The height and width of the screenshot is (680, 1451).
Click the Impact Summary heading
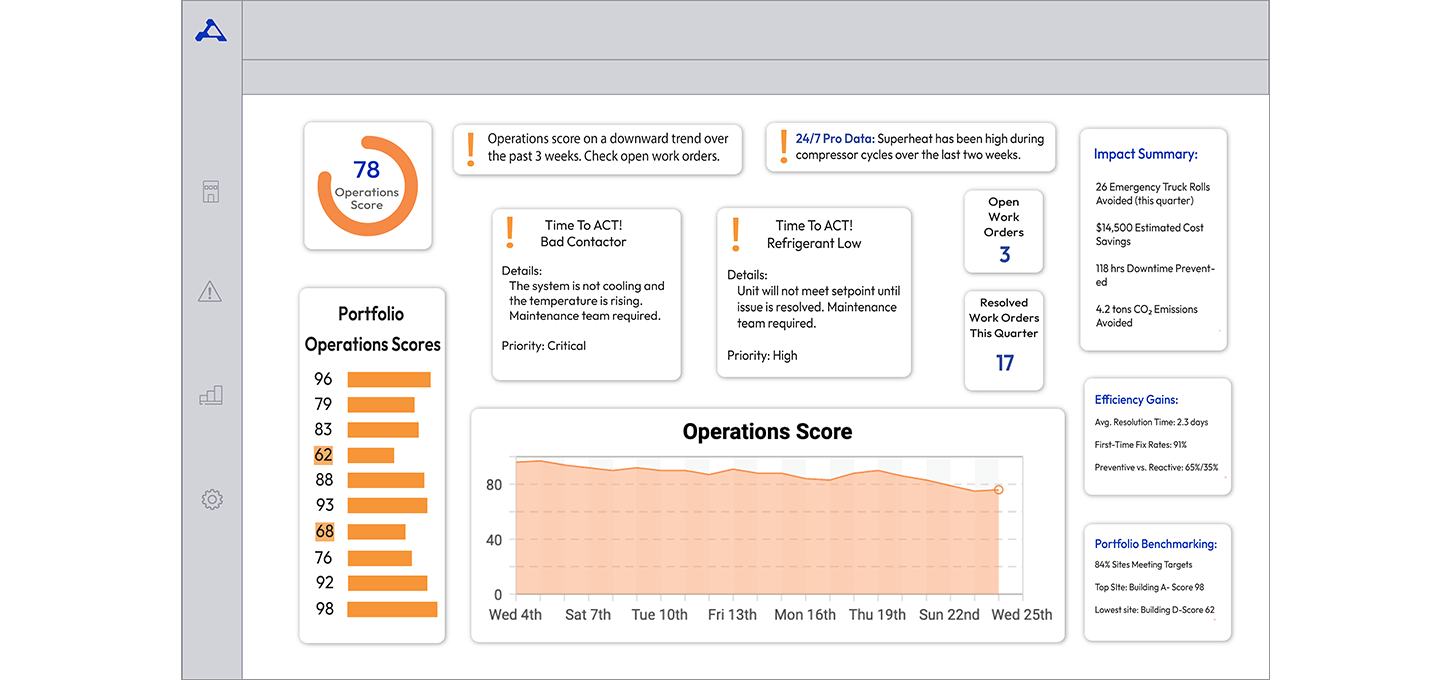pyautogui.click(x=1145, y=154)
